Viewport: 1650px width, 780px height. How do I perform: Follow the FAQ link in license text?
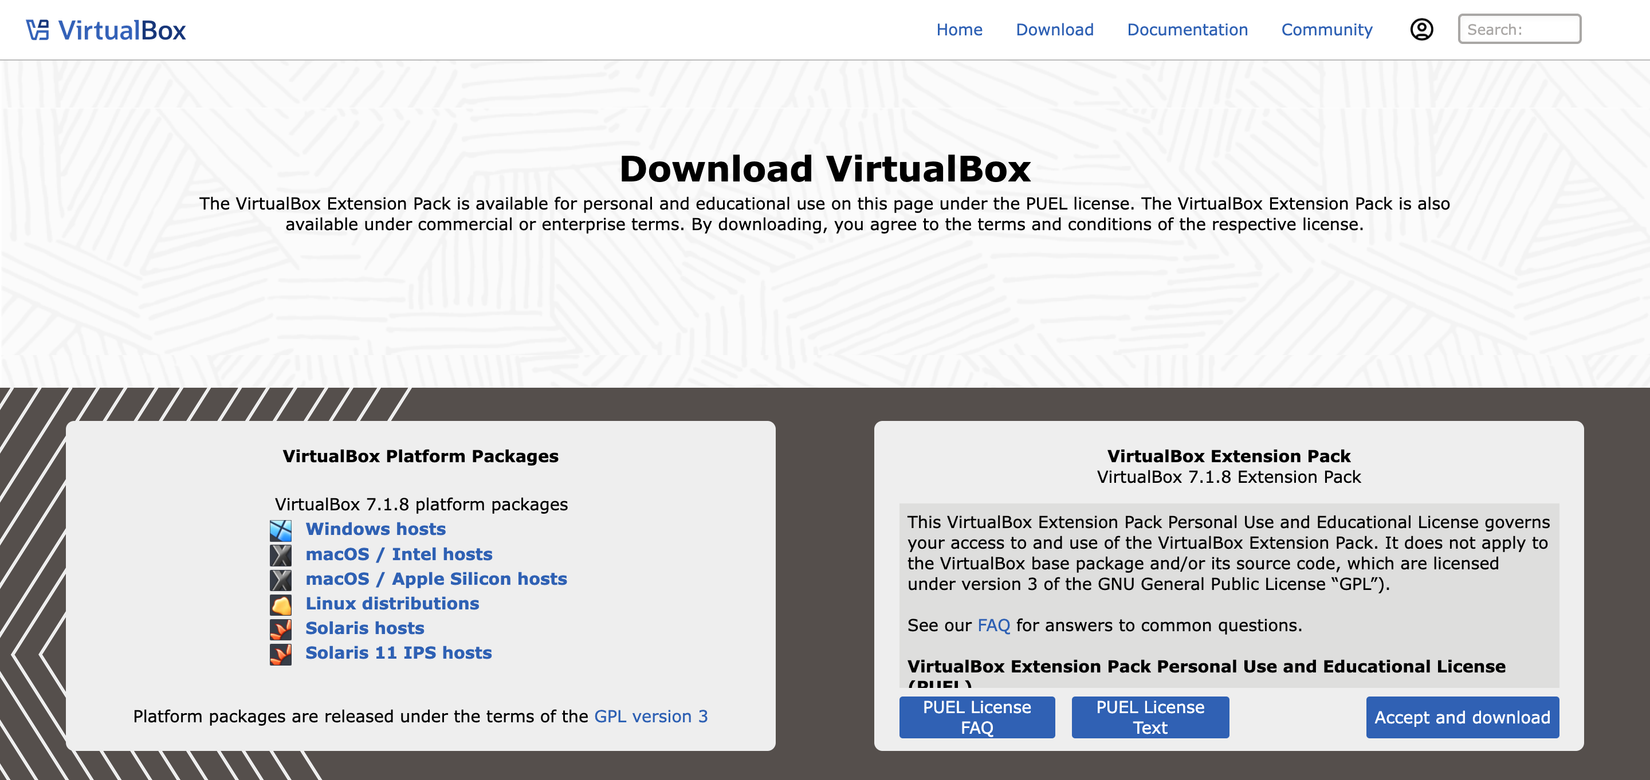pos(993,625)
